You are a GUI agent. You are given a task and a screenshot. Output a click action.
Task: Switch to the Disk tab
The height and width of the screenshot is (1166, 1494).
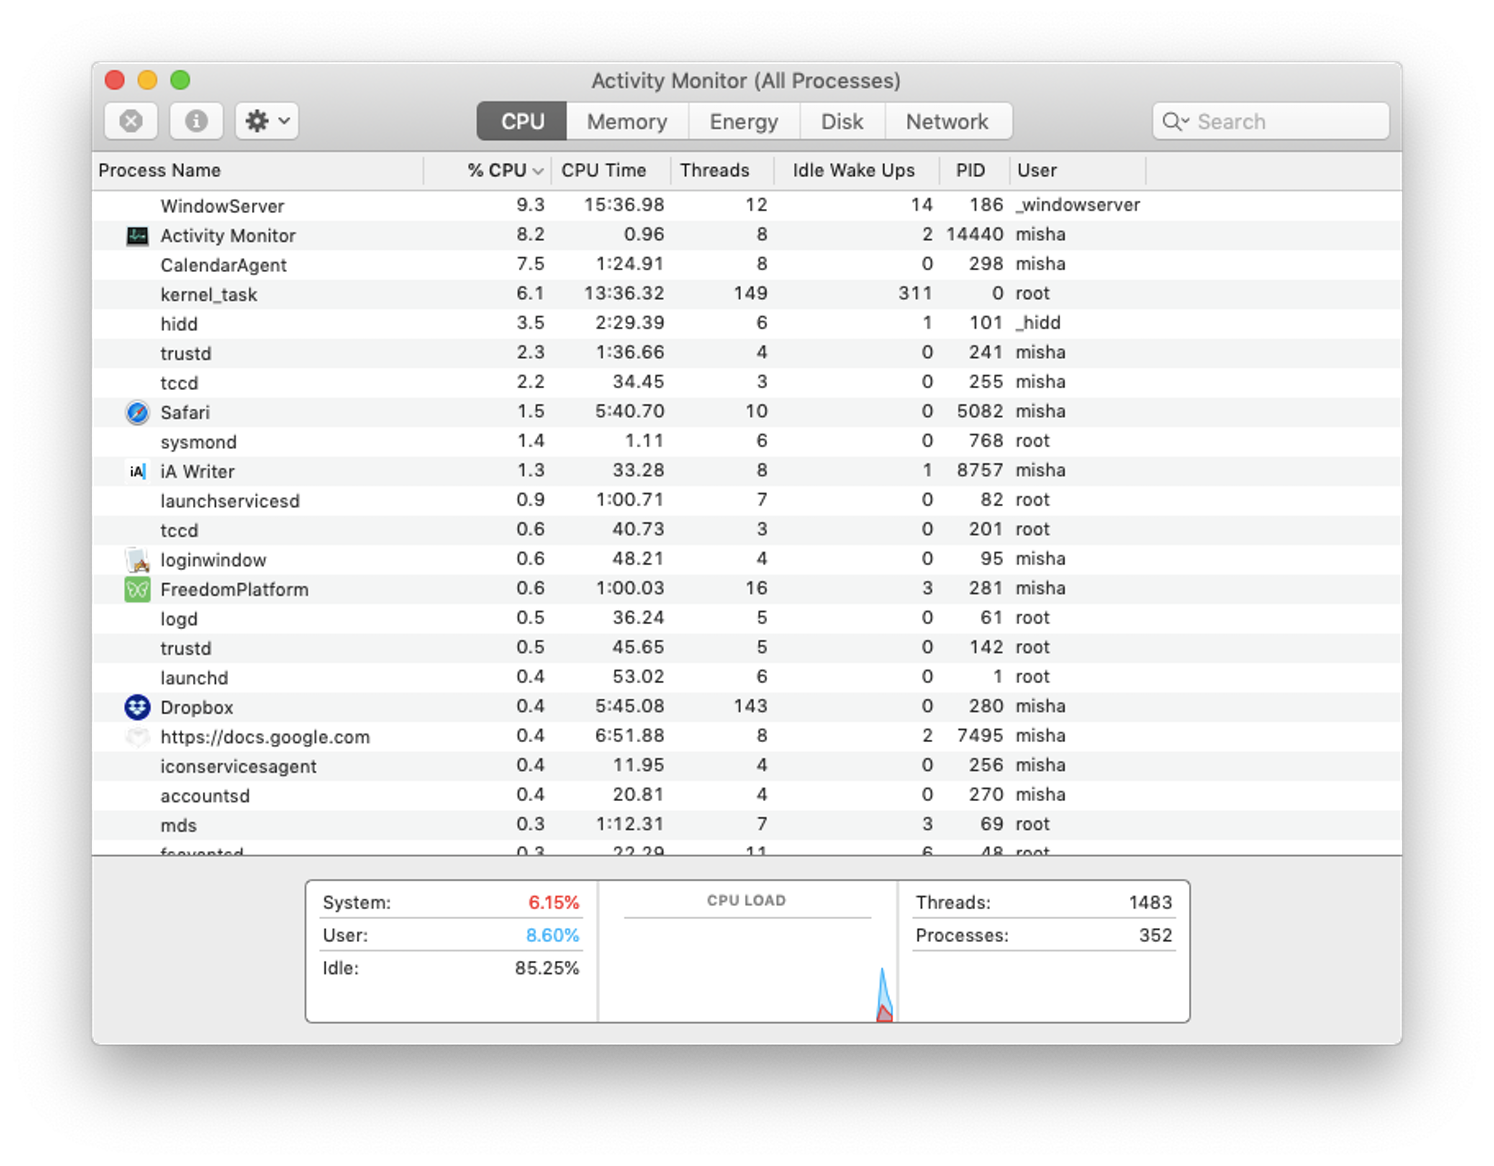point(842,121)
